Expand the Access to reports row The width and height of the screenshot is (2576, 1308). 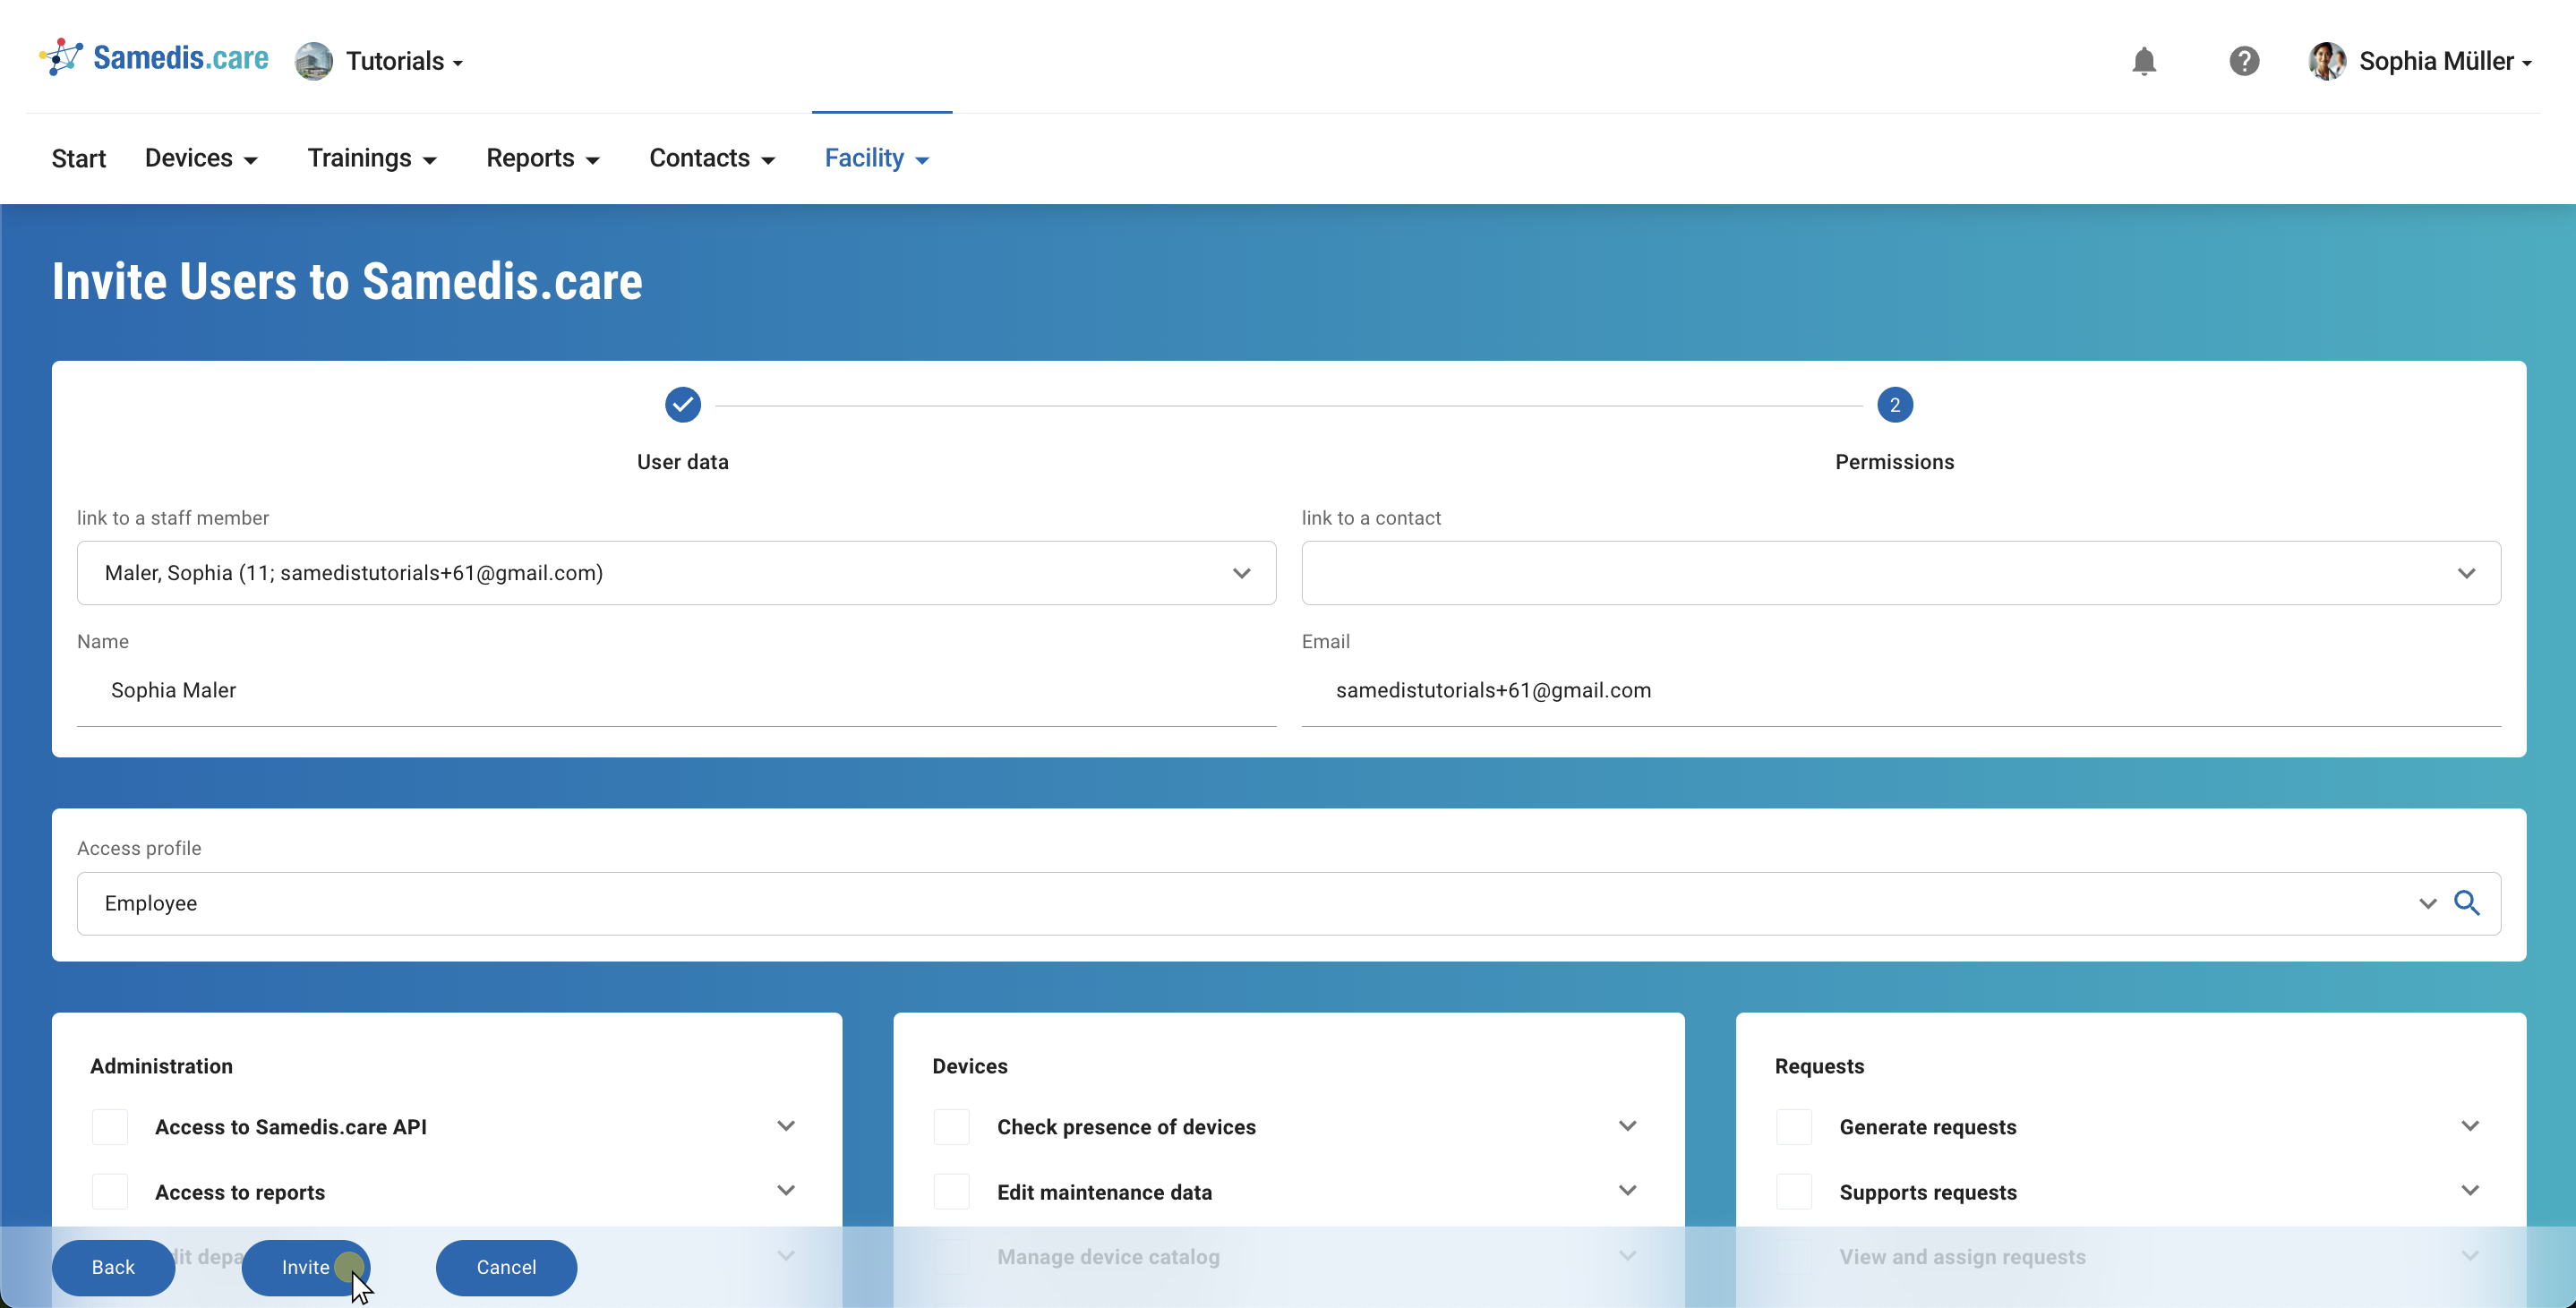point(786,1191)
